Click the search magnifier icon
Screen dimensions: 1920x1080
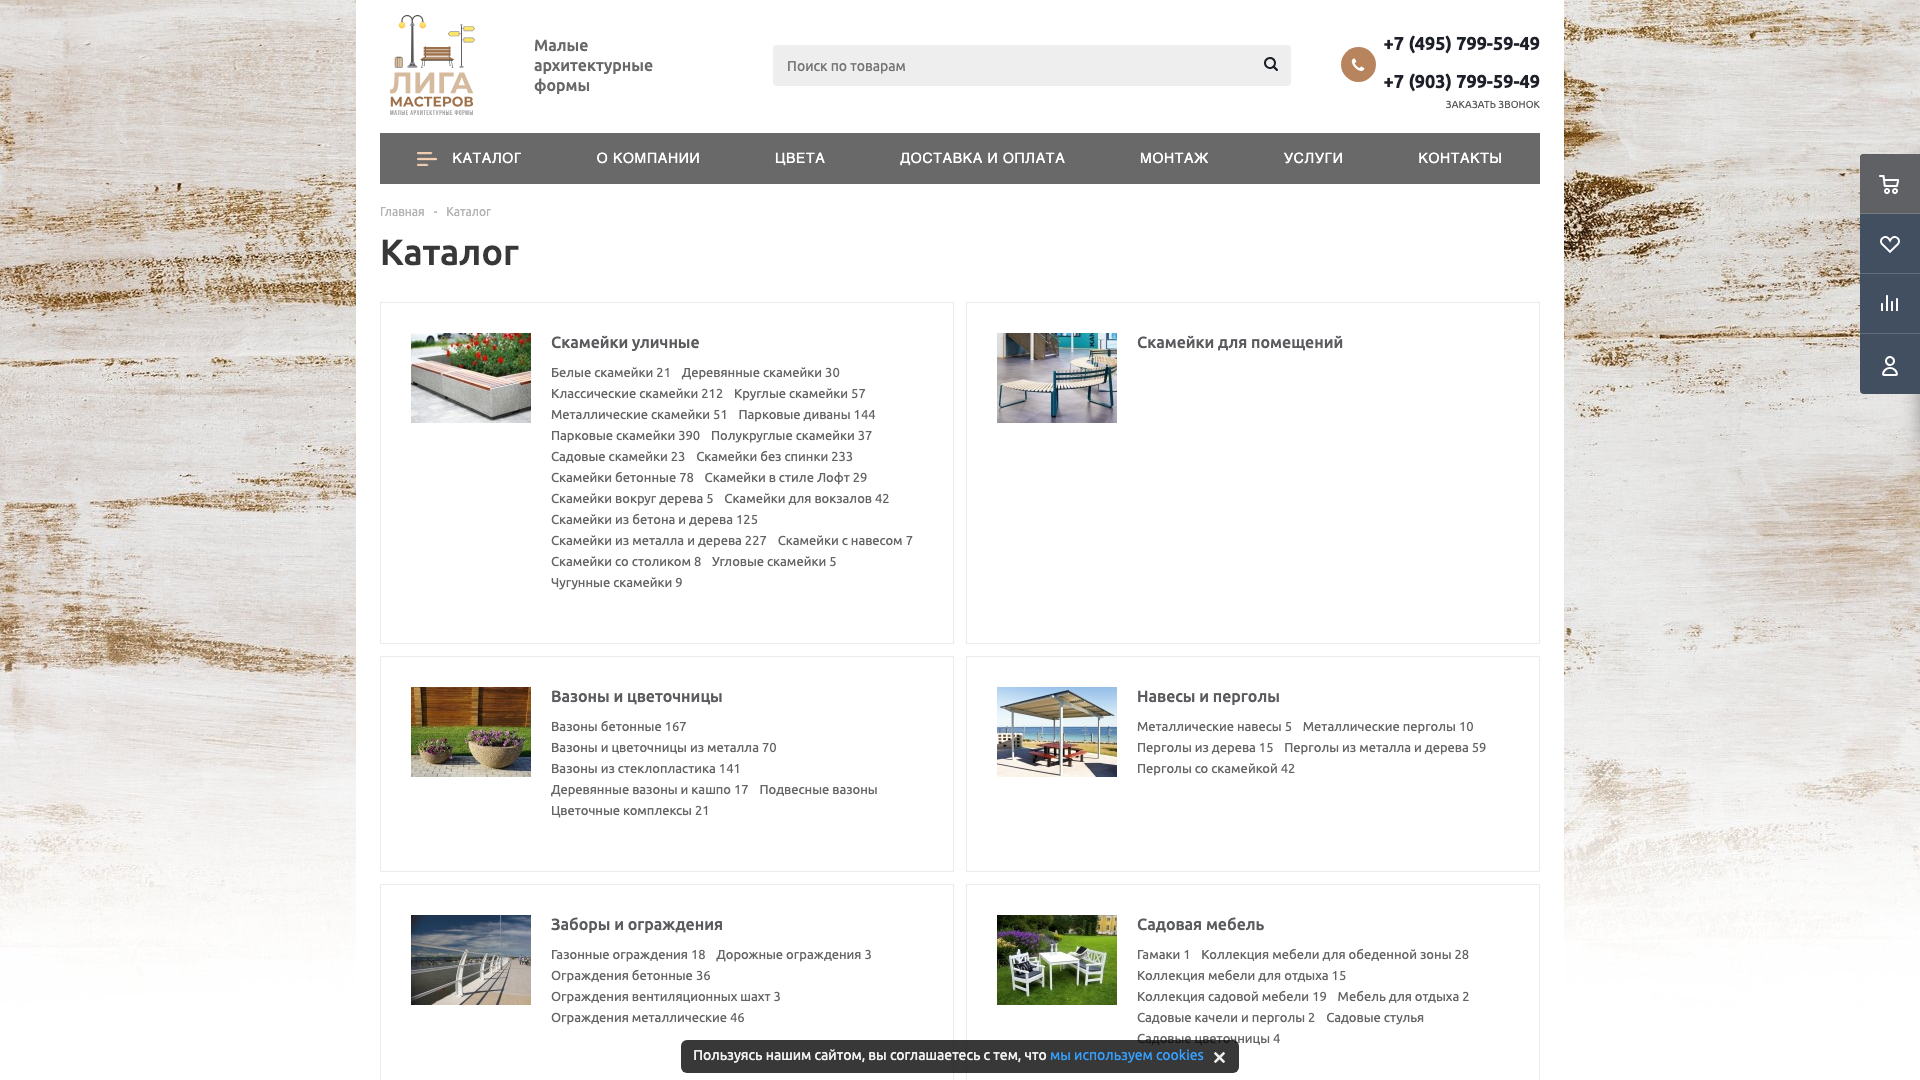coord(1270,64)
